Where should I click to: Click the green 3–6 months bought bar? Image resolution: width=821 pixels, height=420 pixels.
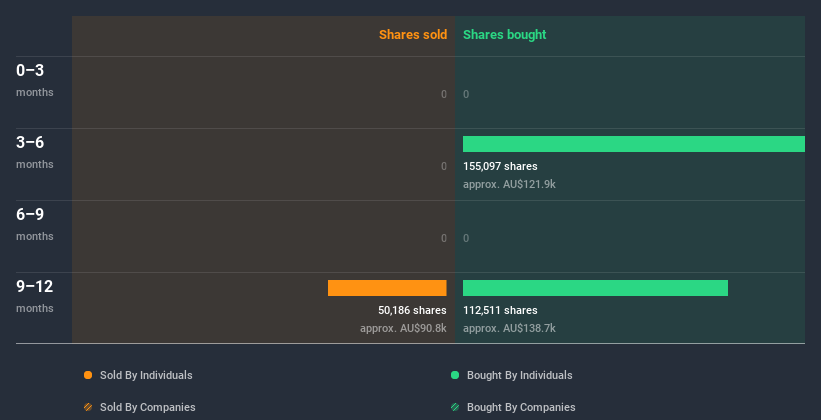[x=634, y=144]
